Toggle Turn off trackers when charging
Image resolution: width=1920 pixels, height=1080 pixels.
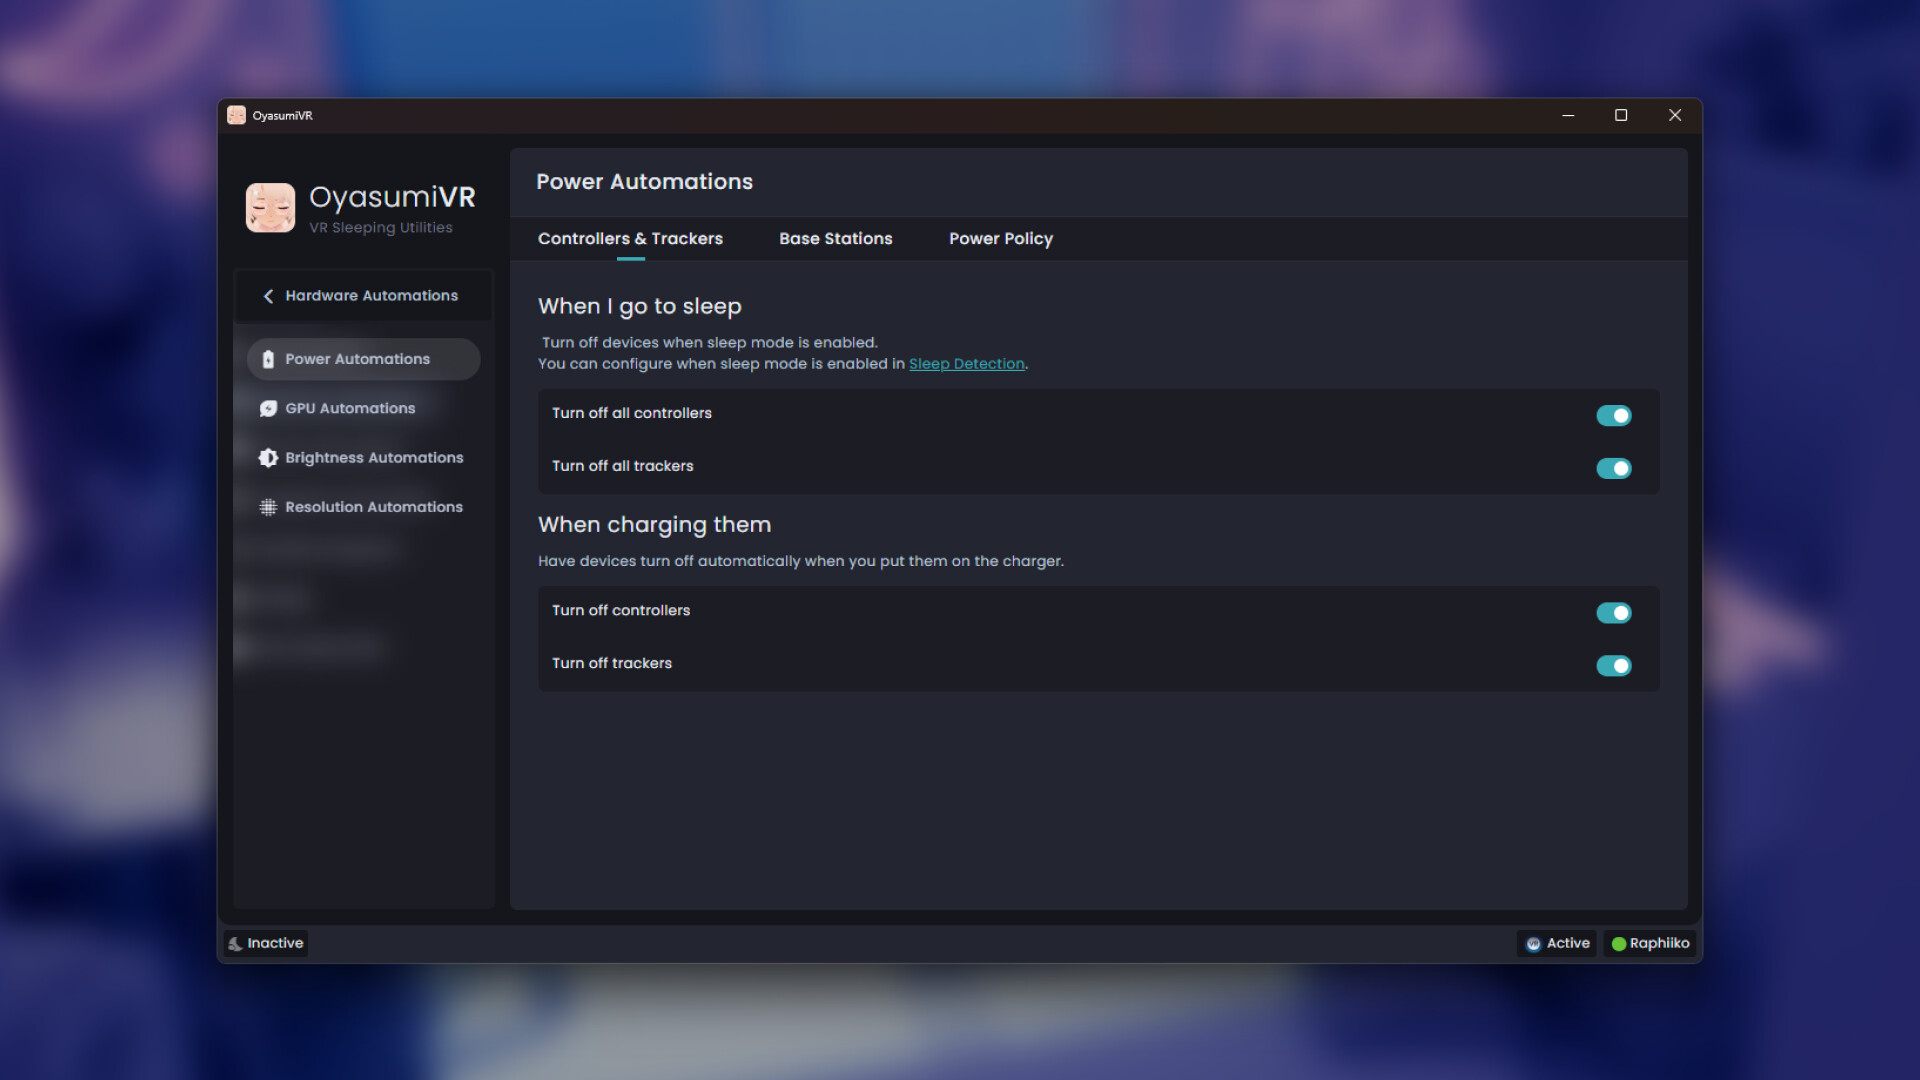click(x=1614, y=665)
